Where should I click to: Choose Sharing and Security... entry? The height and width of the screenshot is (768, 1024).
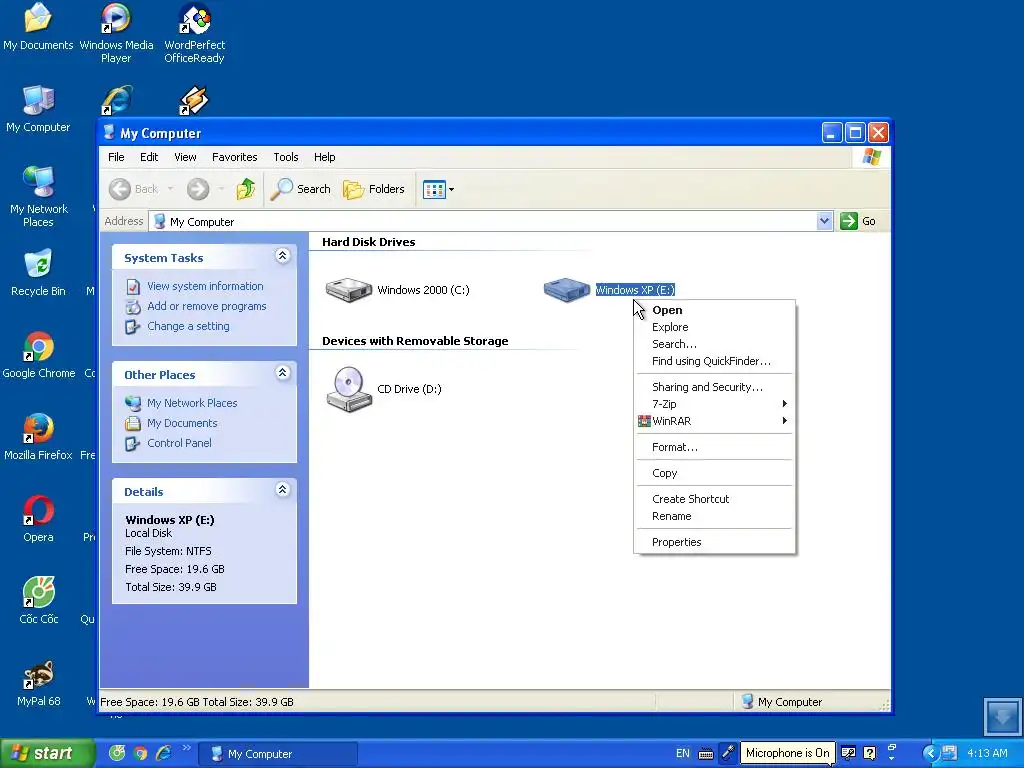pos(714,387)
